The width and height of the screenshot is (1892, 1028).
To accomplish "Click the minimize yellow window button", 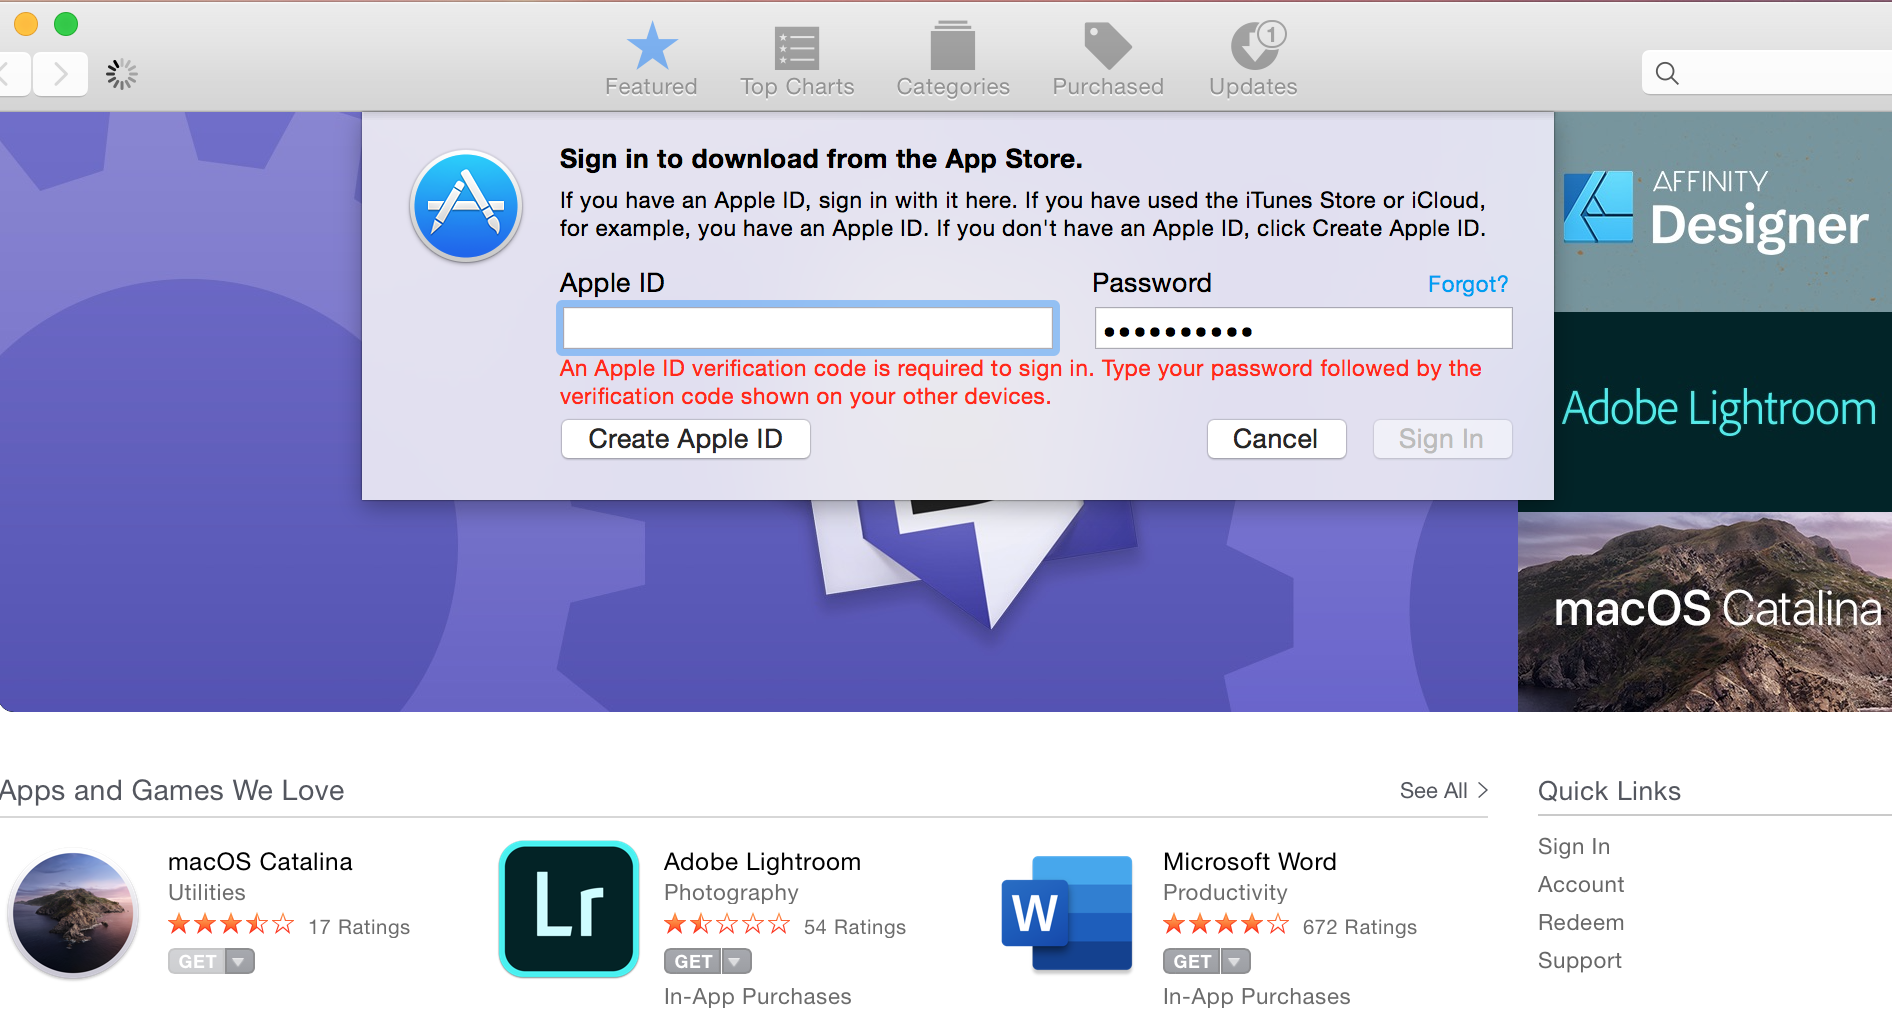I will pyautogui.click(x=26, y=23).
